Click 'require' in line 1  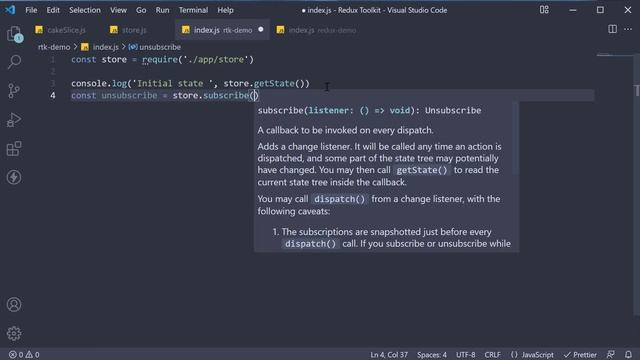pos(160,60)
